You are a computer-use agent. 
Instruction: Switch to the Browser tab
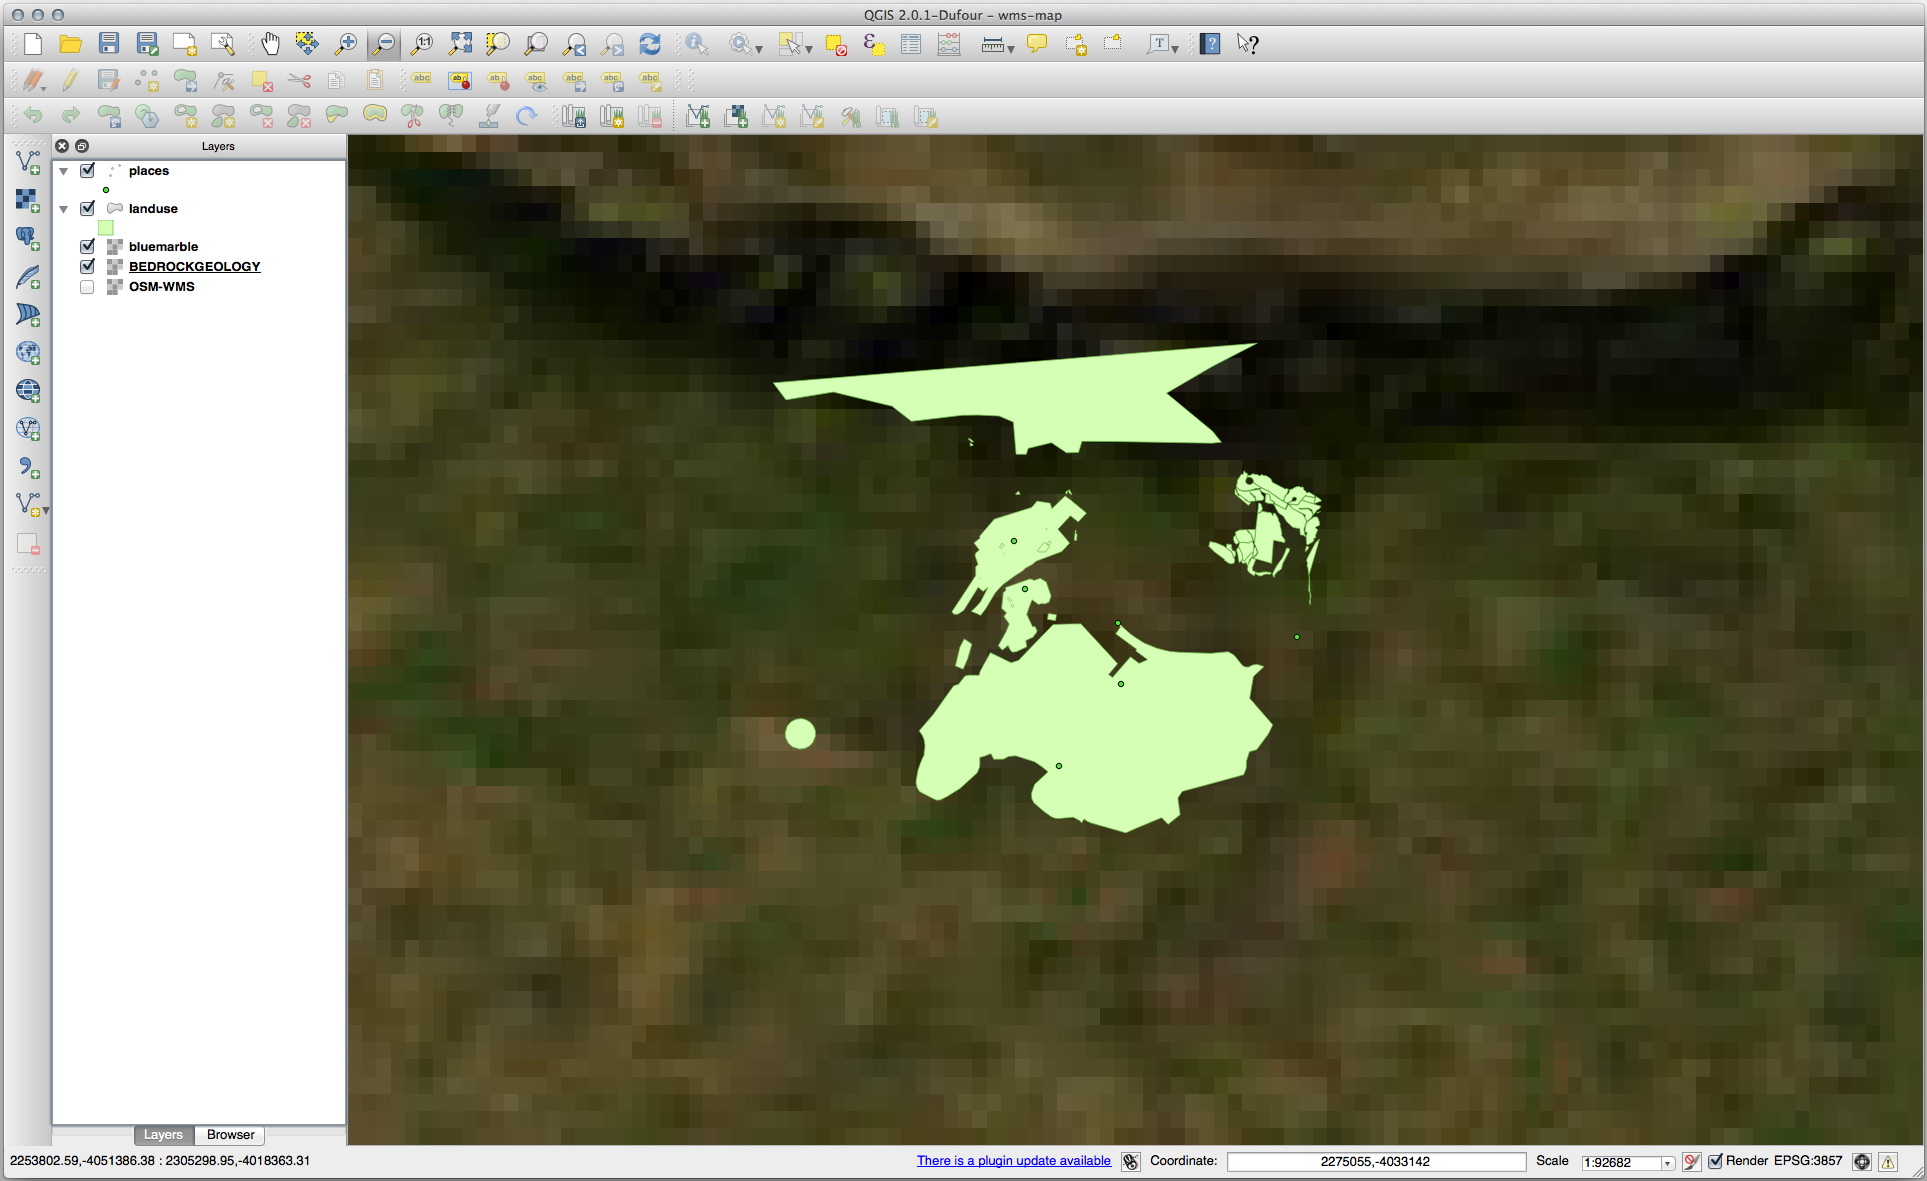pyautogui.click(x=229, y=1134)
